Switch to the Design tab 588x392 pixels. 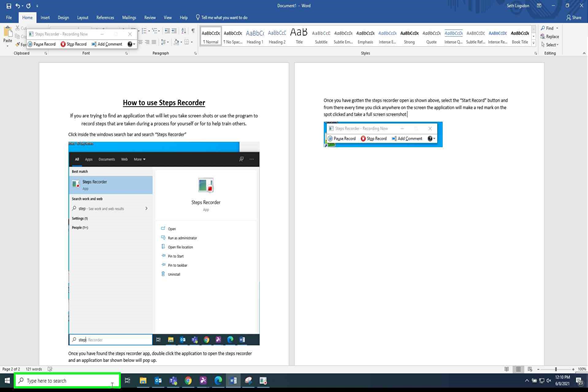[x=63, y=18]
